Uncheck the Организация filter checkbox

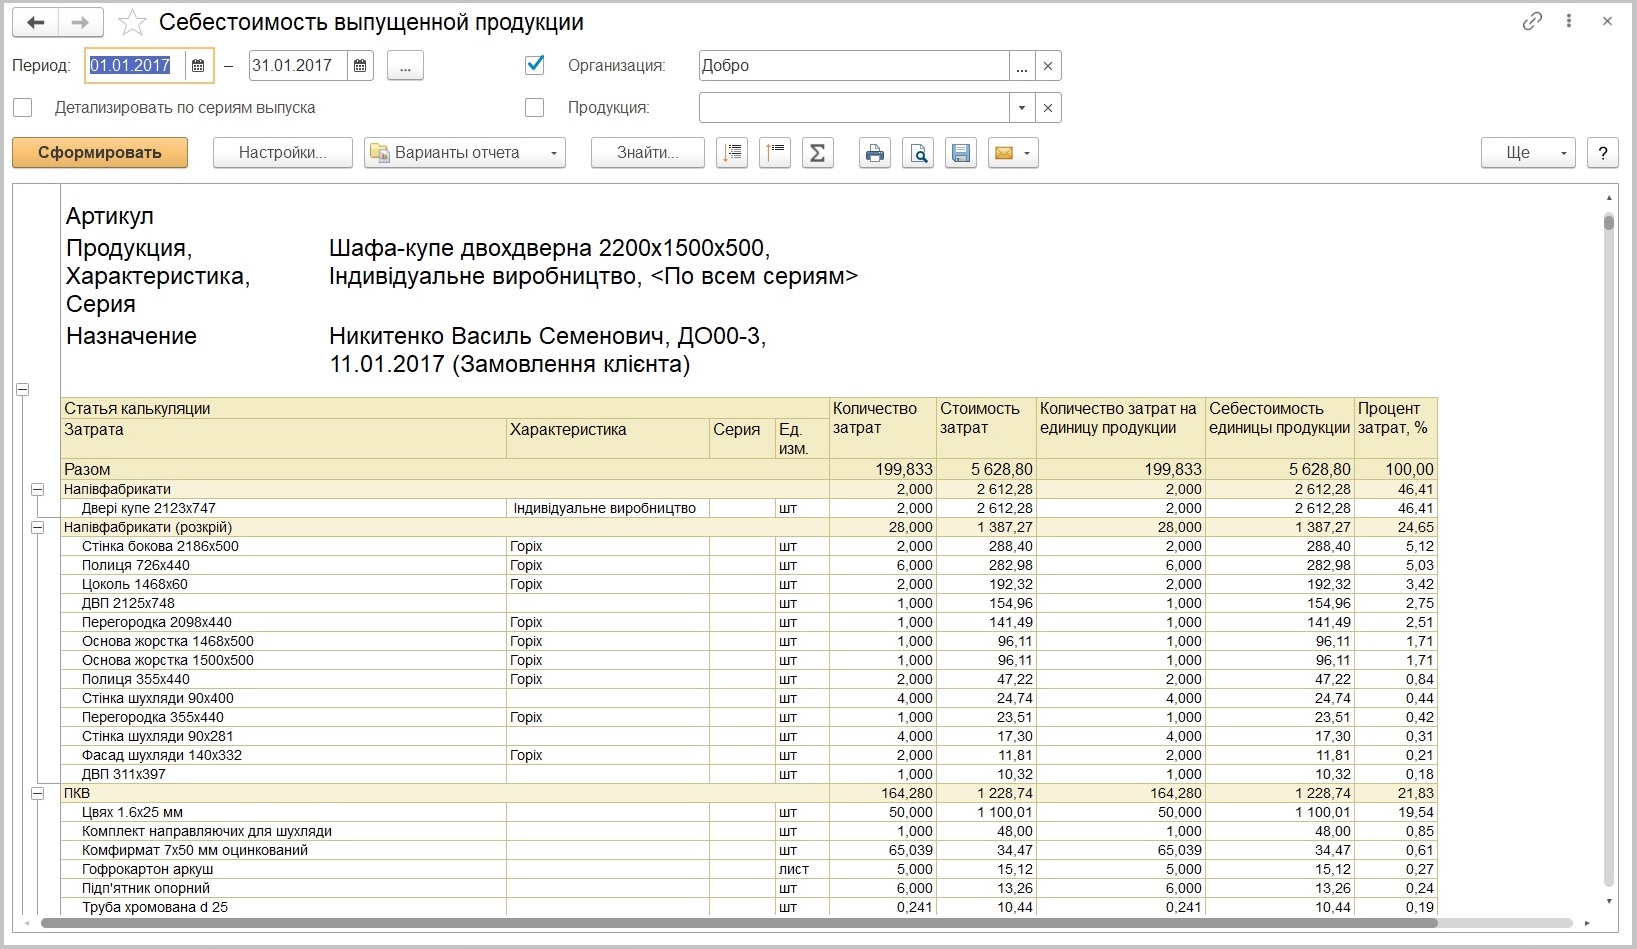(x=535, y=65)
